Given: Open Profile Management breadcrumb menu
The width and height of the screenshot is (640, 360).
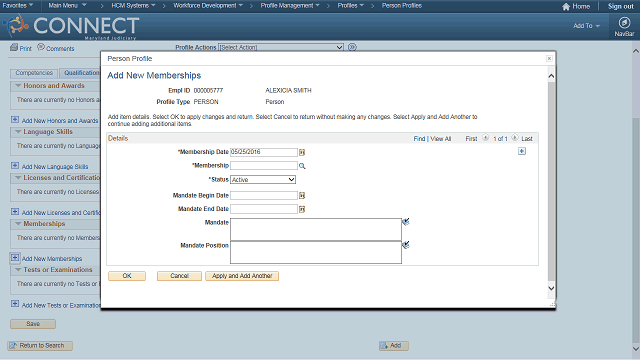Looking at the screenshot, I should pyautogui.click(x=290, y=6).
